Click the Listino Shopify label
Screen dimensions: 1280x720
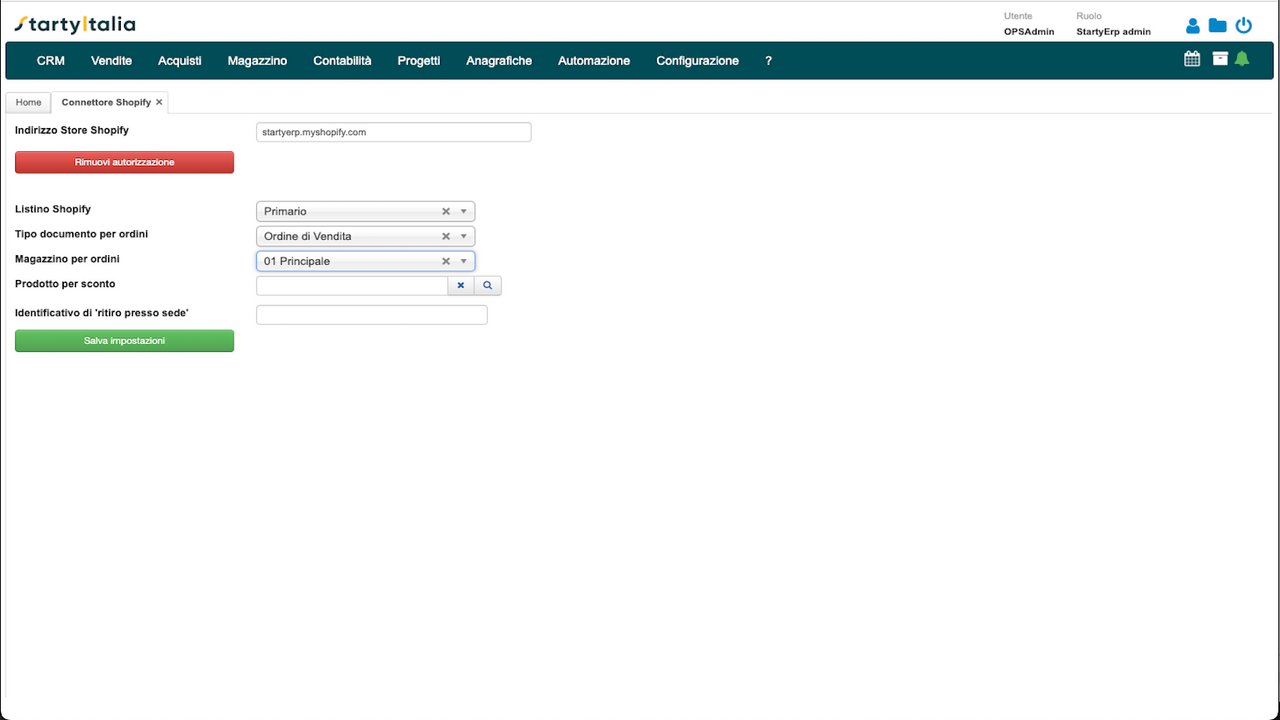click(x=53, y=209)
